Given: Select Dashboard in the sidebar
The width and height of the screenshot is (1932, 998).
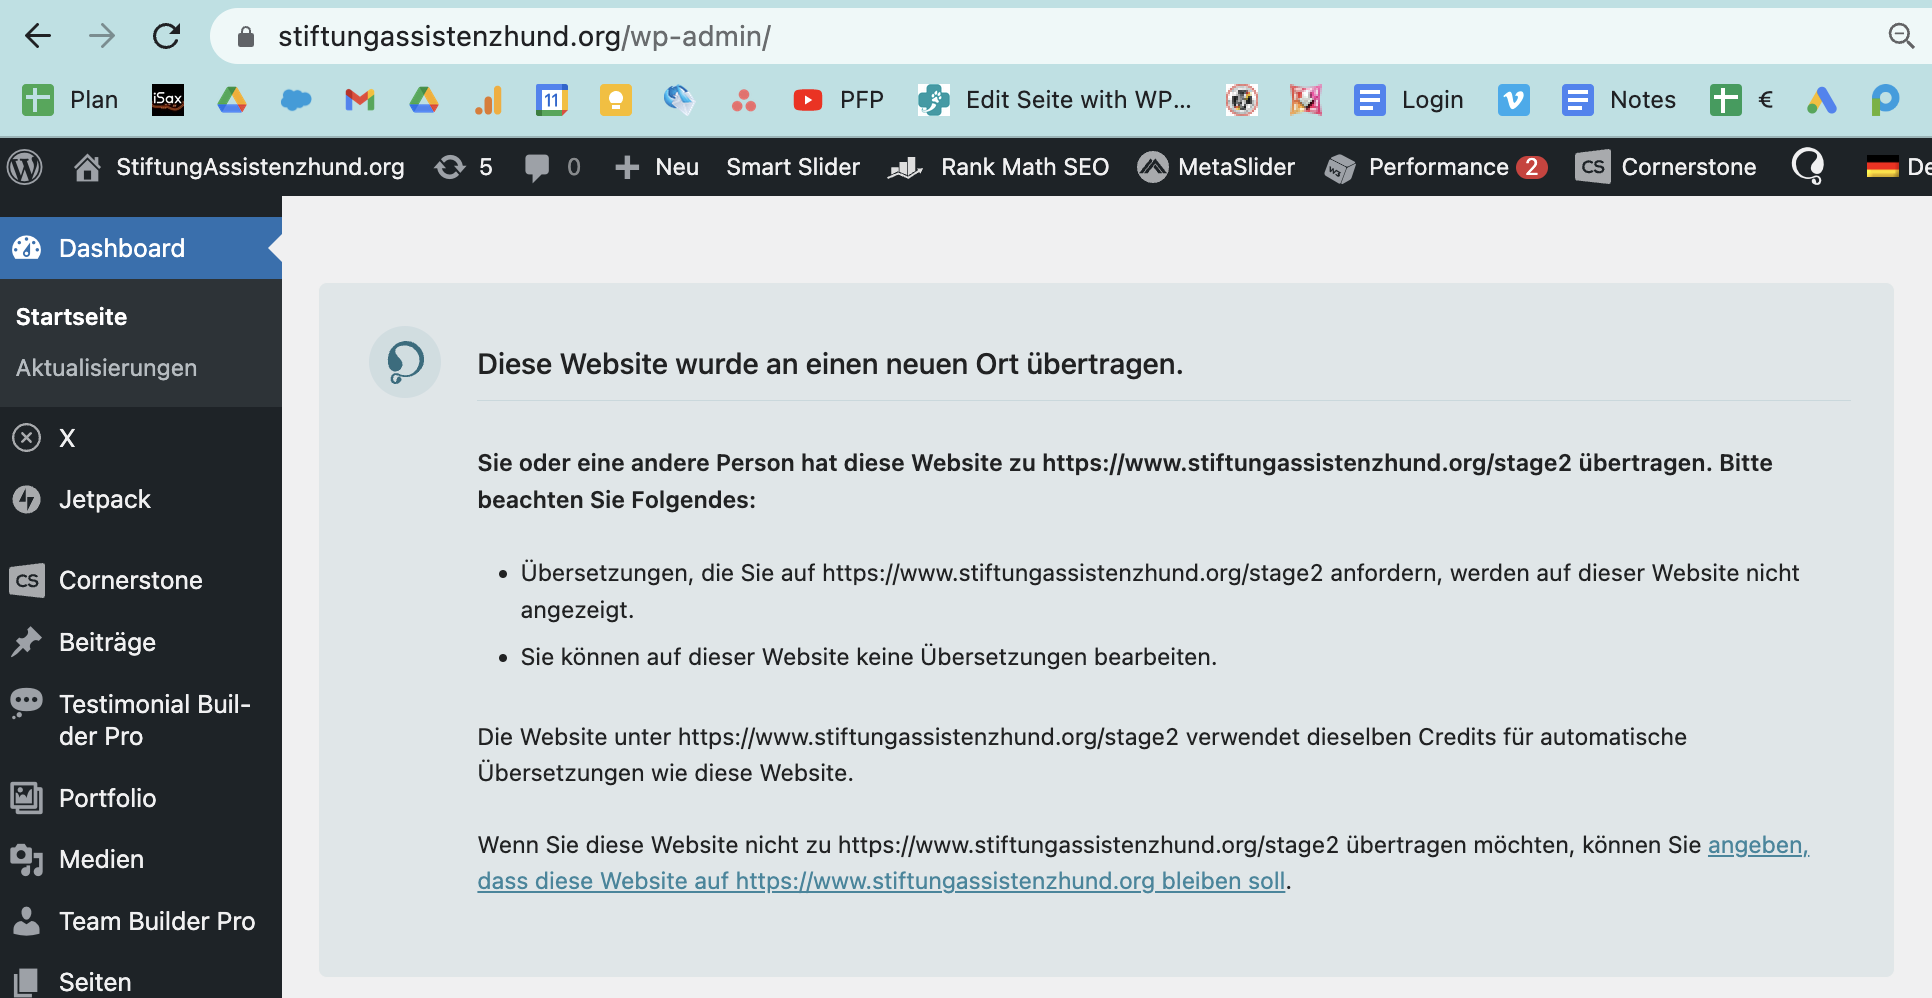Looking at the screenshot, I should pyautogui.click(x=140, y=248).
